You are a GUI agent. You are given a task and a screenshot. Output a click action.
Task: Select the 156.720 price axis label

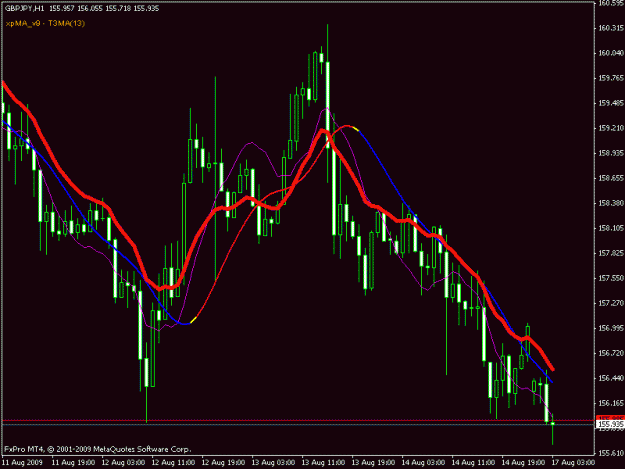point(610,353)
